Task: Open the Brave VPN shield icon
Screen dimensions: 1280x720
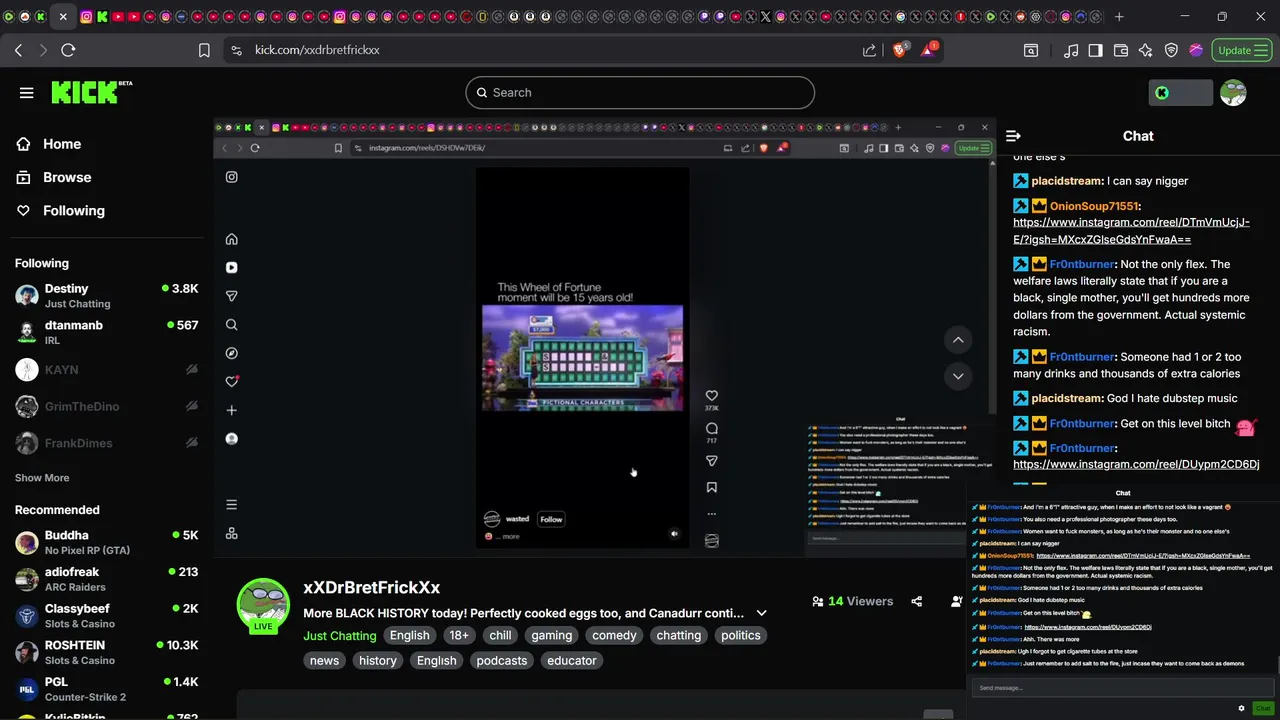Action: (x=1171, y=50)
